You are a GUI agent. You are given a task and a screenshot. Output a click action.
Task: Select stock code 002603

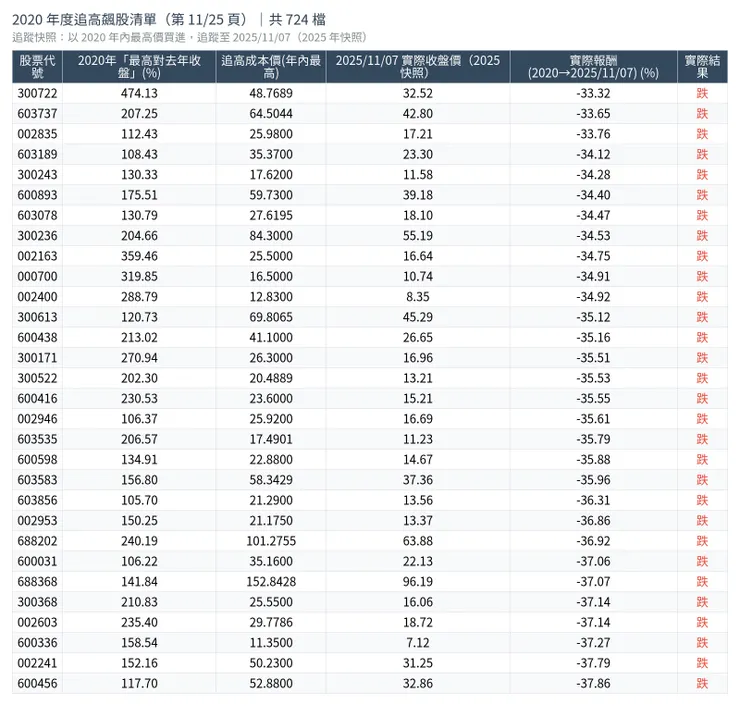tap(37, 622)
